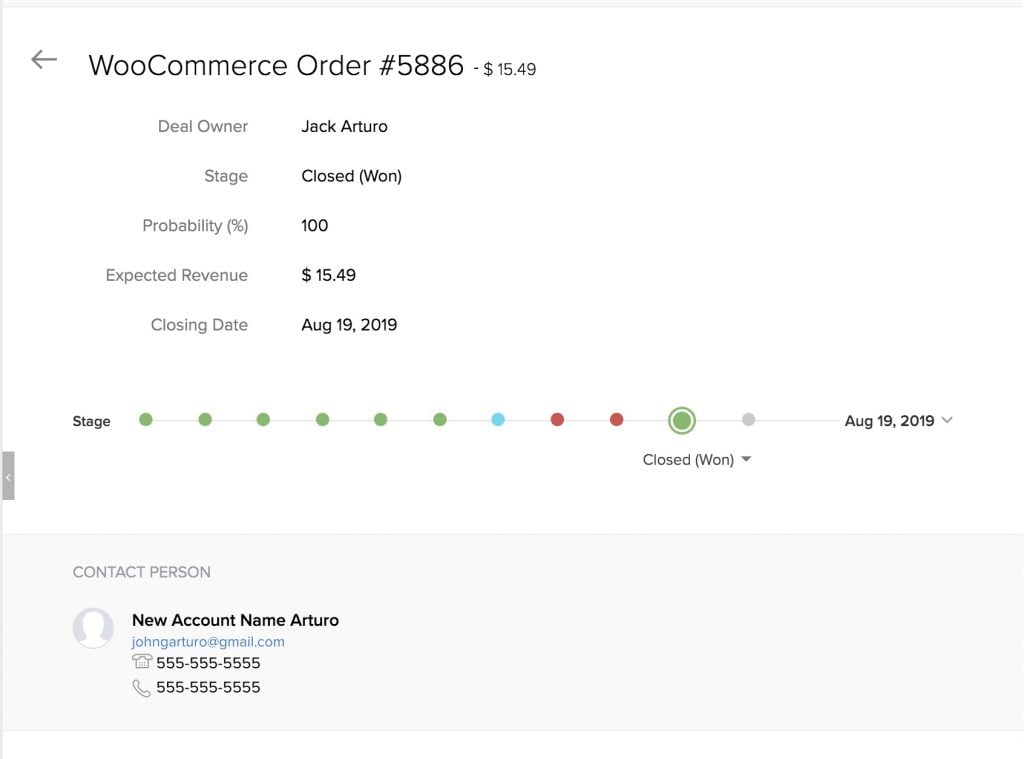Expand the left sidebar using the side handle
This screenshot has height=759, width=1024.
click(x=8, y=476)
